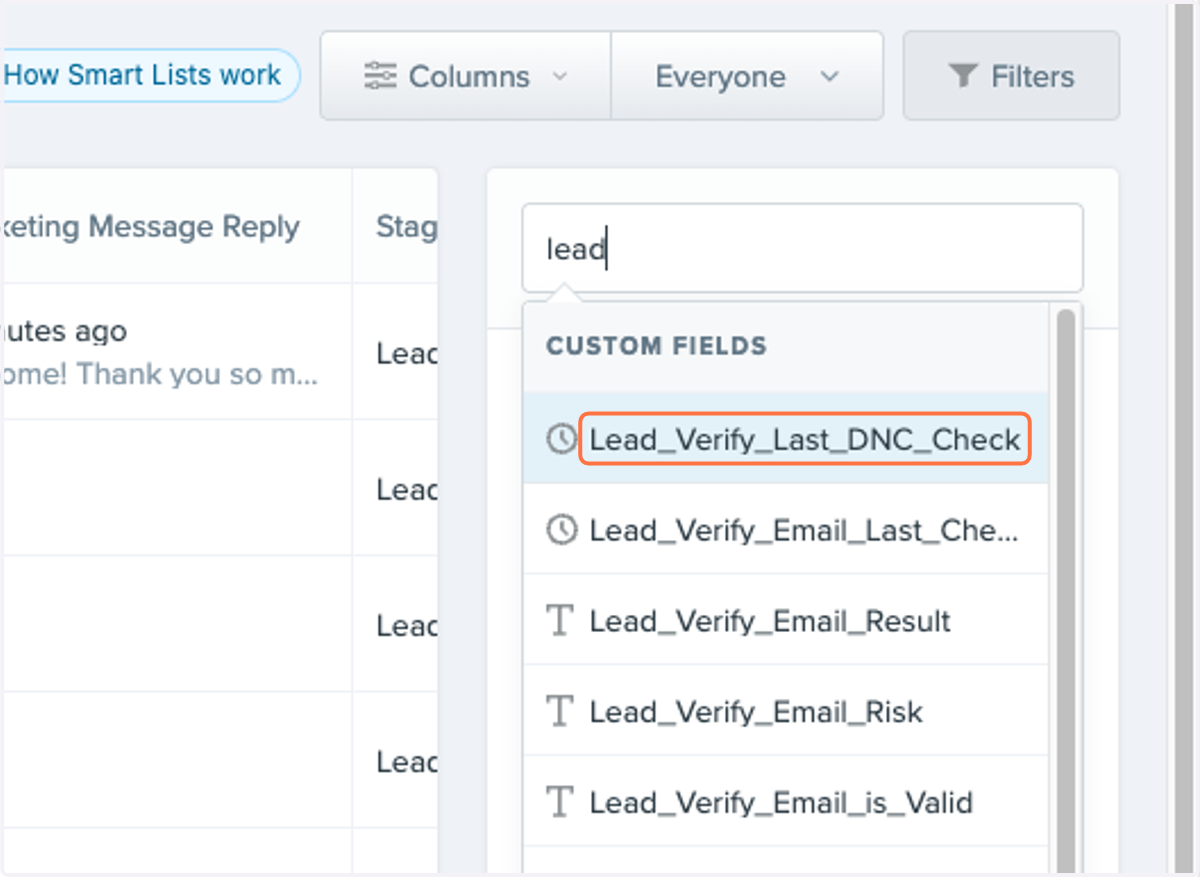Screen dimensions: 1200x877
Task: Open the "Thank you so m..." message reply
Action: pyautogui.click(x=160, y=373)
